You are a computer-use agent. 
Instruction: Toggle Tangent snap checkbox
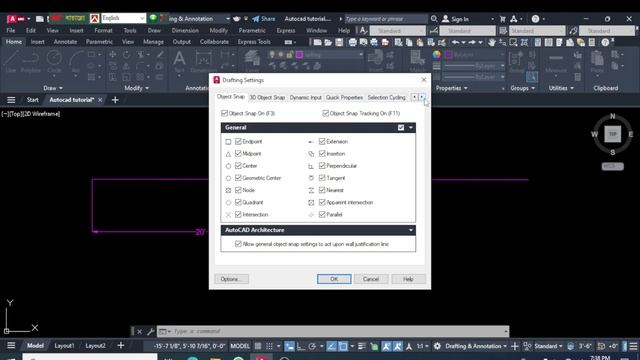[322, 178]
